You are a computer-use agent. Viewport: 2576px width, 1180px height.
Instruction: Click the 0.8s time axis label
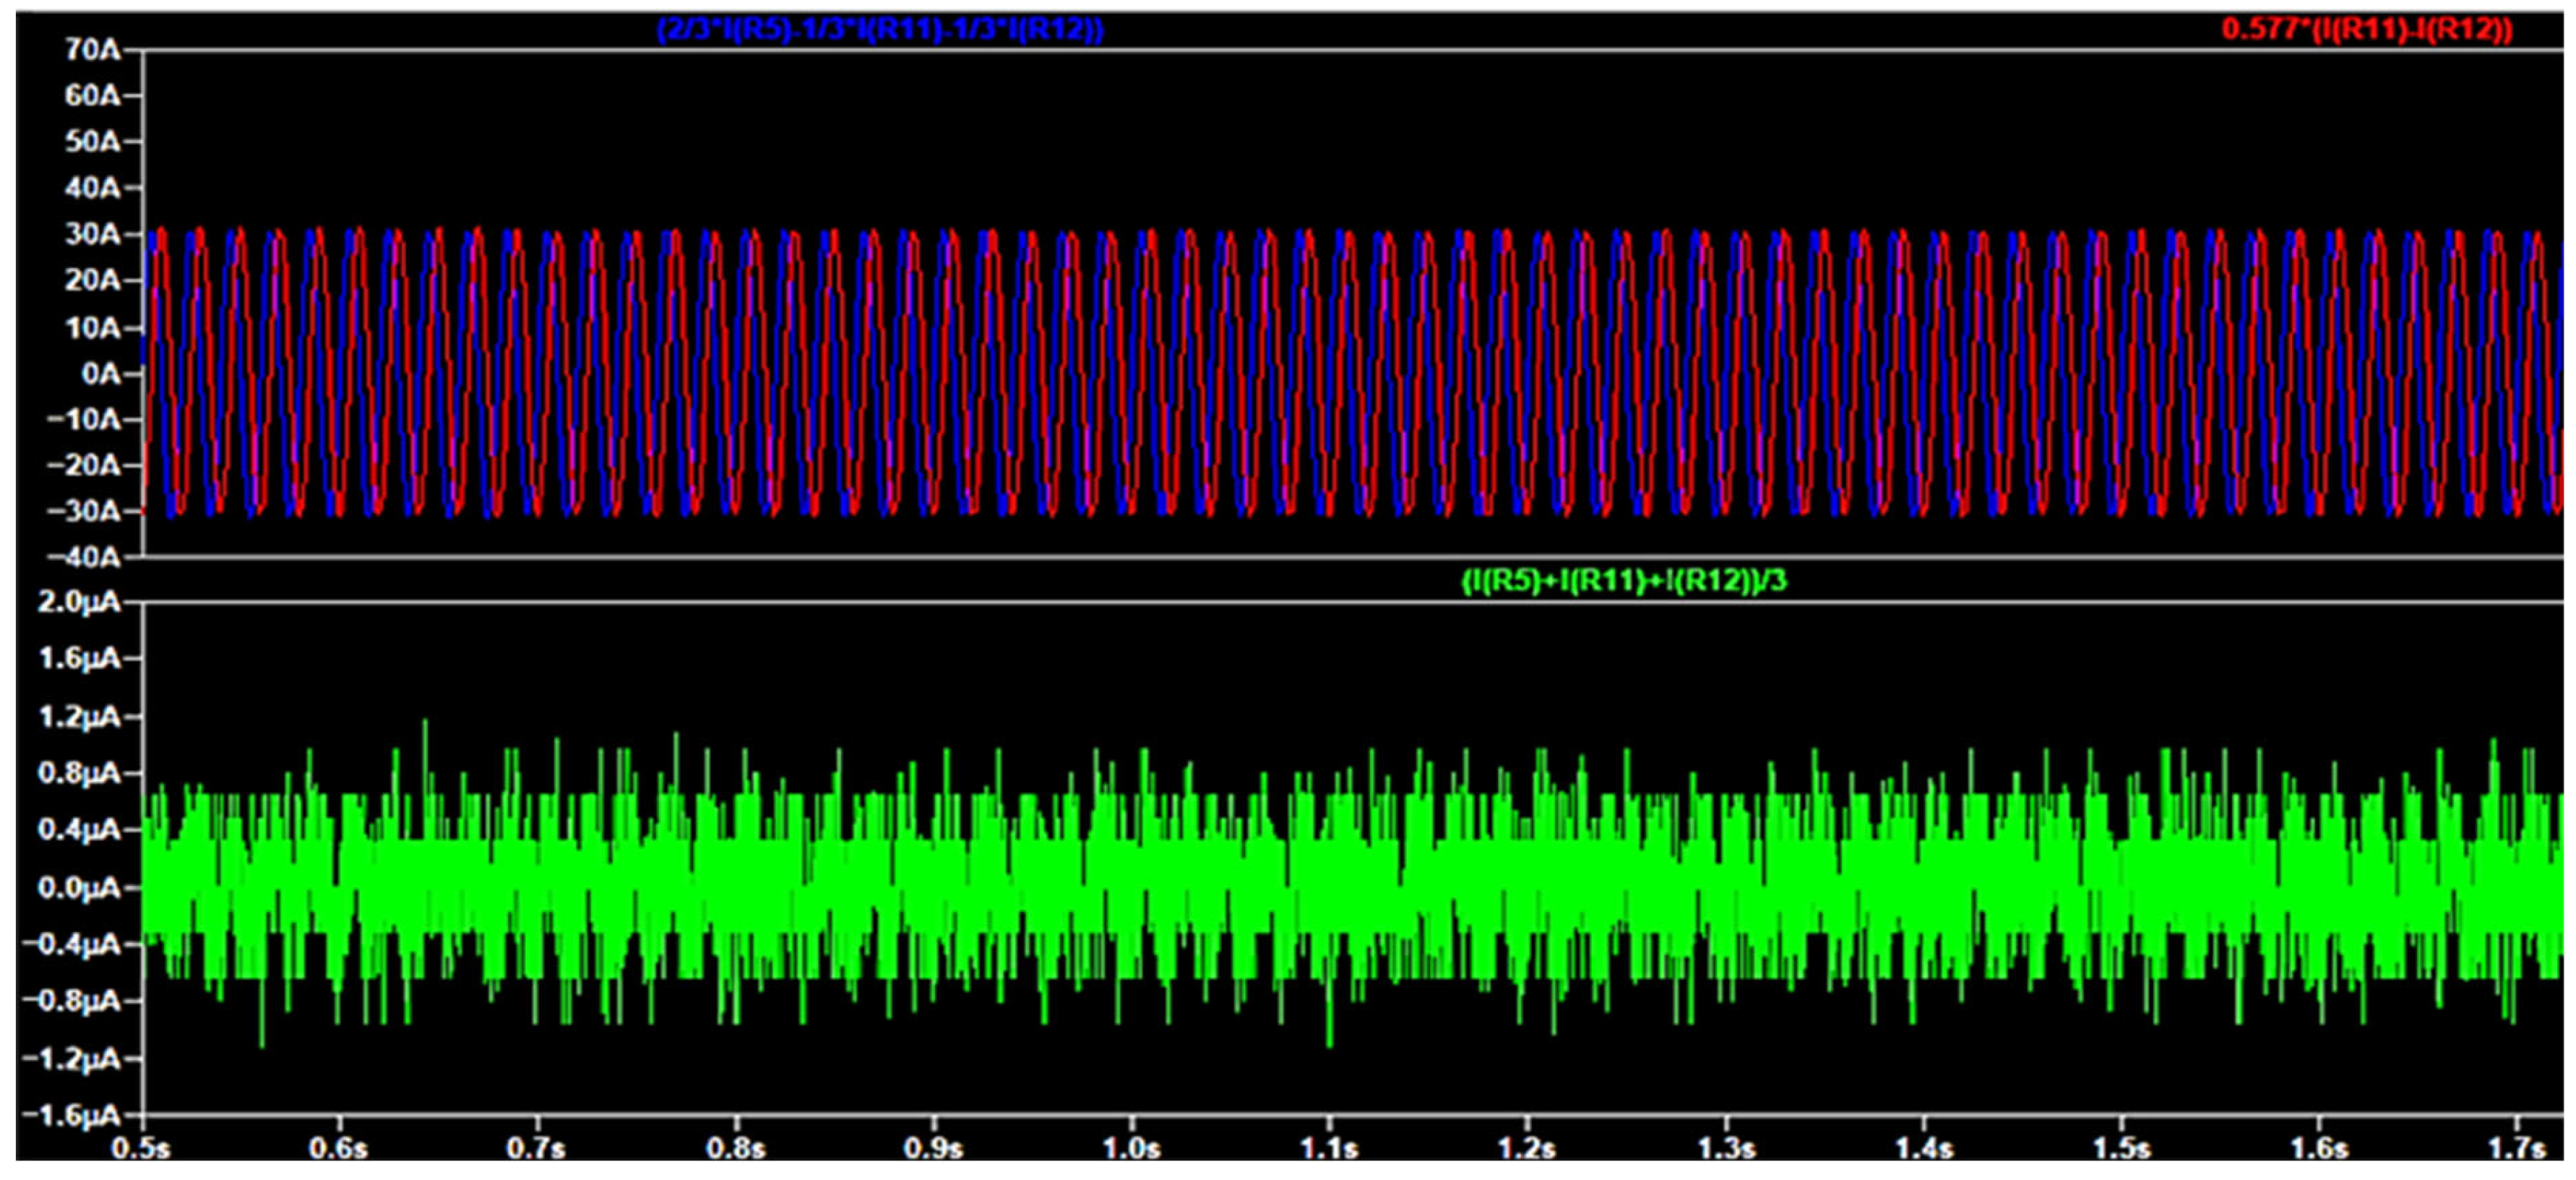tap(736, 1148)
